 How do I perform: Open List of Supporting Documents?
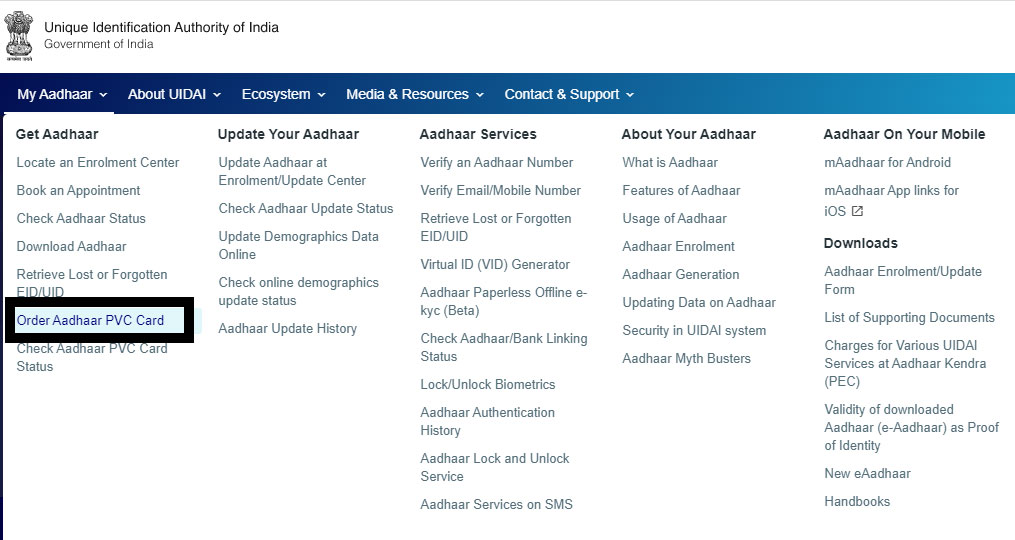pyautogui.click(x=909, y=317)
